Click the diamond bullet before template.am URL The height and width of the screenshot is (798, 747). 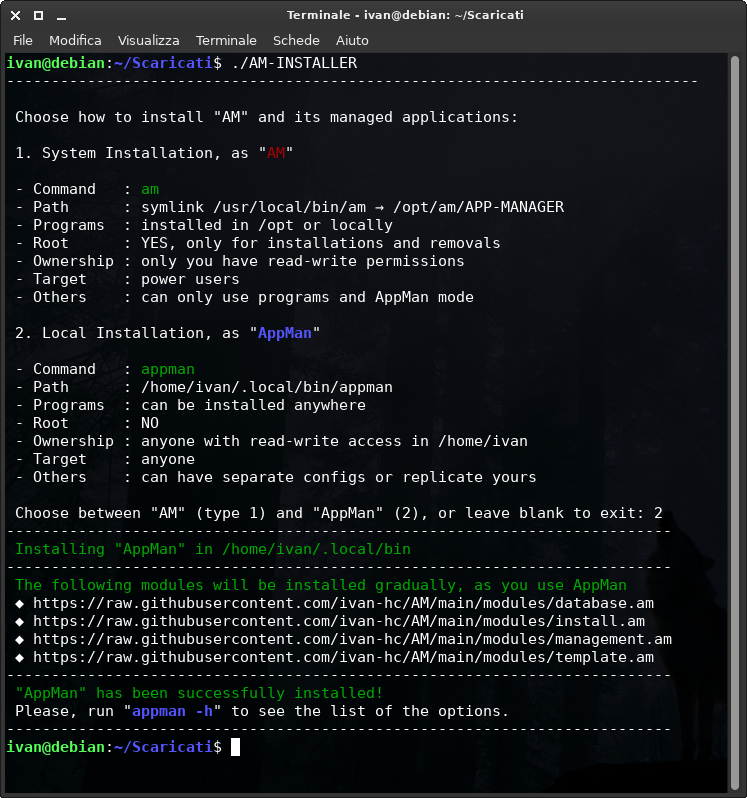tap(20, 658)
